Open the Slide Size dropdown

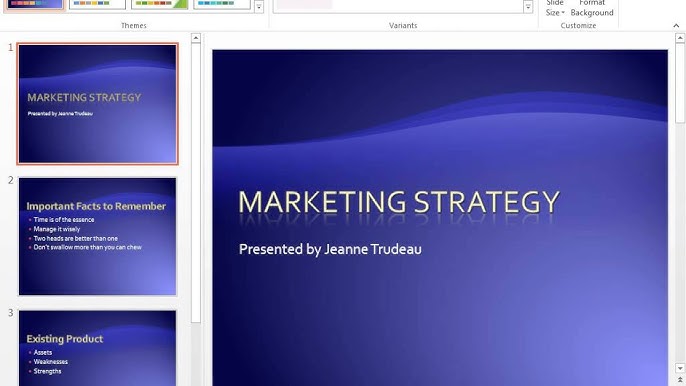pos(555,8)
